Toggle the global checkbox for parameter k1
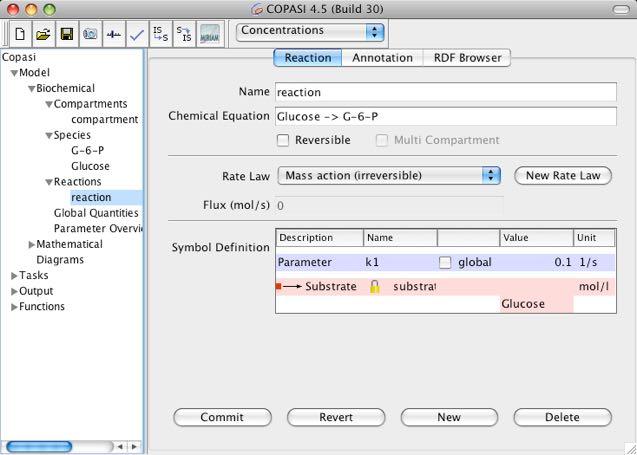 (445, 263)
